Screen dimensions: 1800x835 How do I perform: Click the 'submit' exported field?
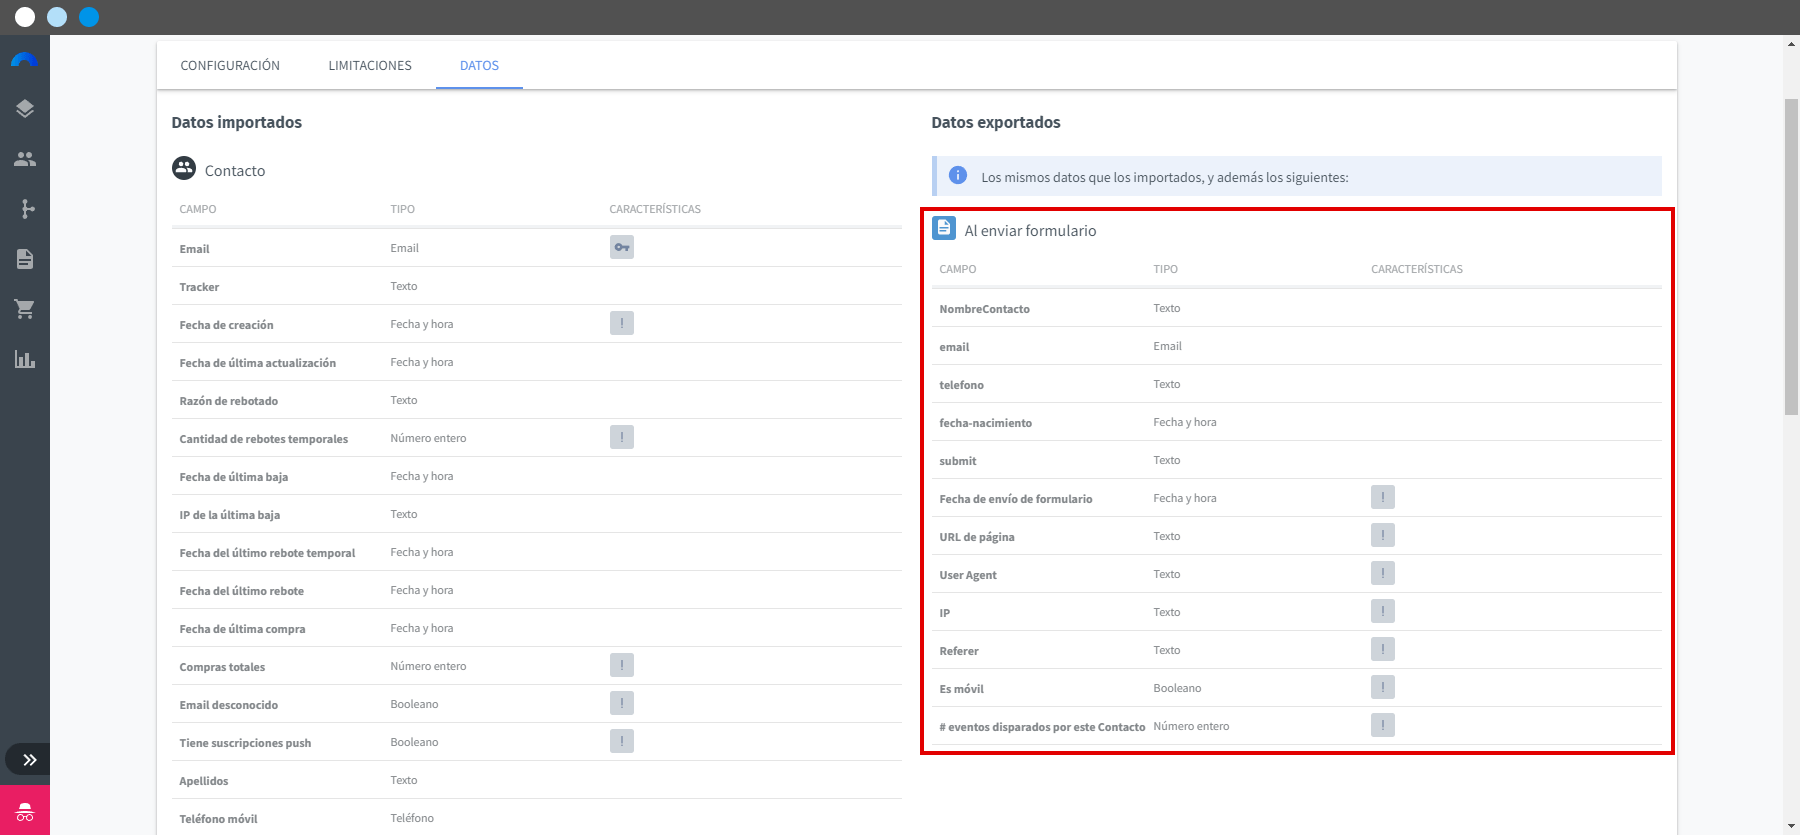click(957, 461)
